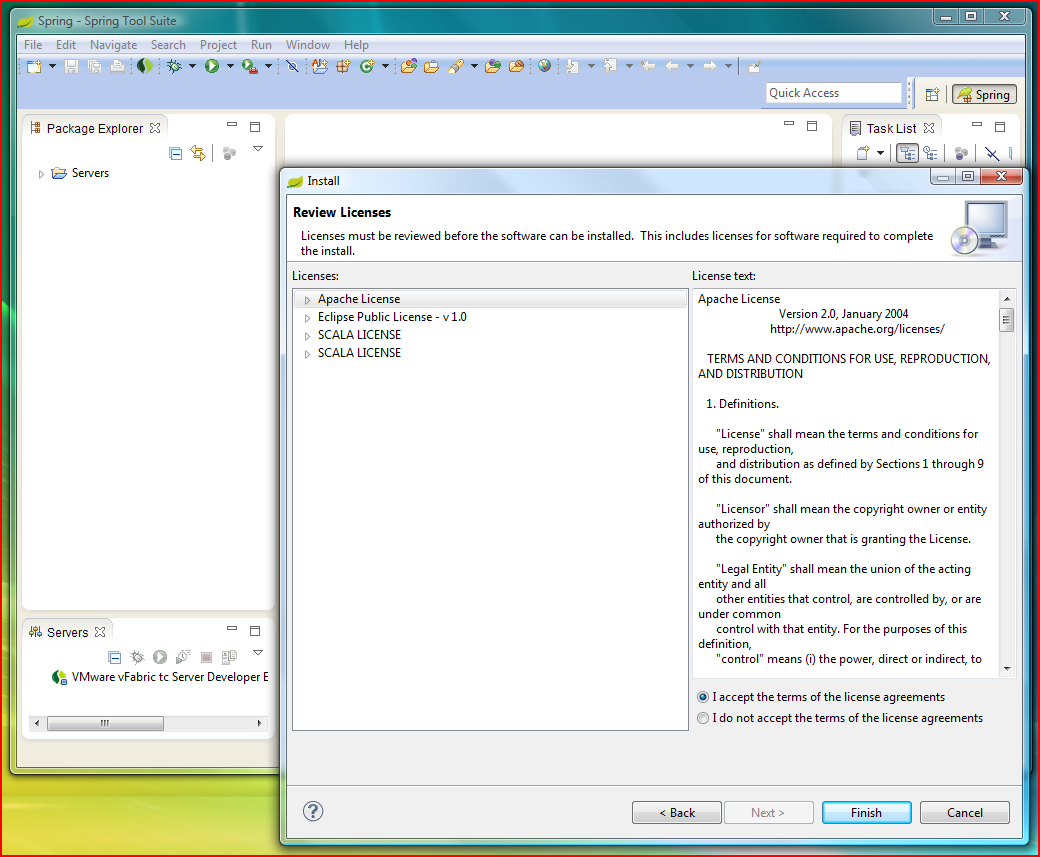Image resolution: width=1040 pixels, height=857 pixels.
Task: Select 'I accept the terms' license option
Action: (703, 697)
